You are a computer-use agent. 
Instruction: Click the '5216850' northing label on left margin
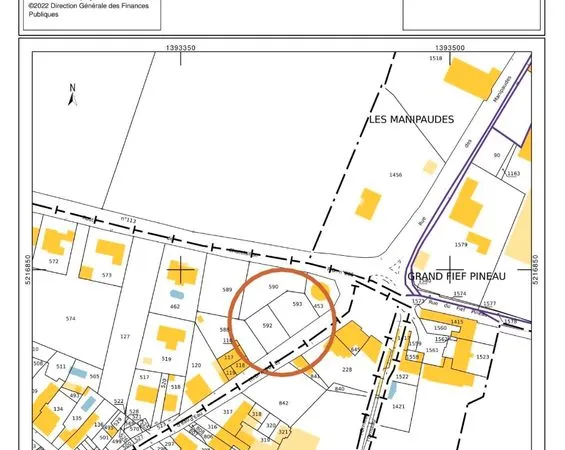pos(28,269)
